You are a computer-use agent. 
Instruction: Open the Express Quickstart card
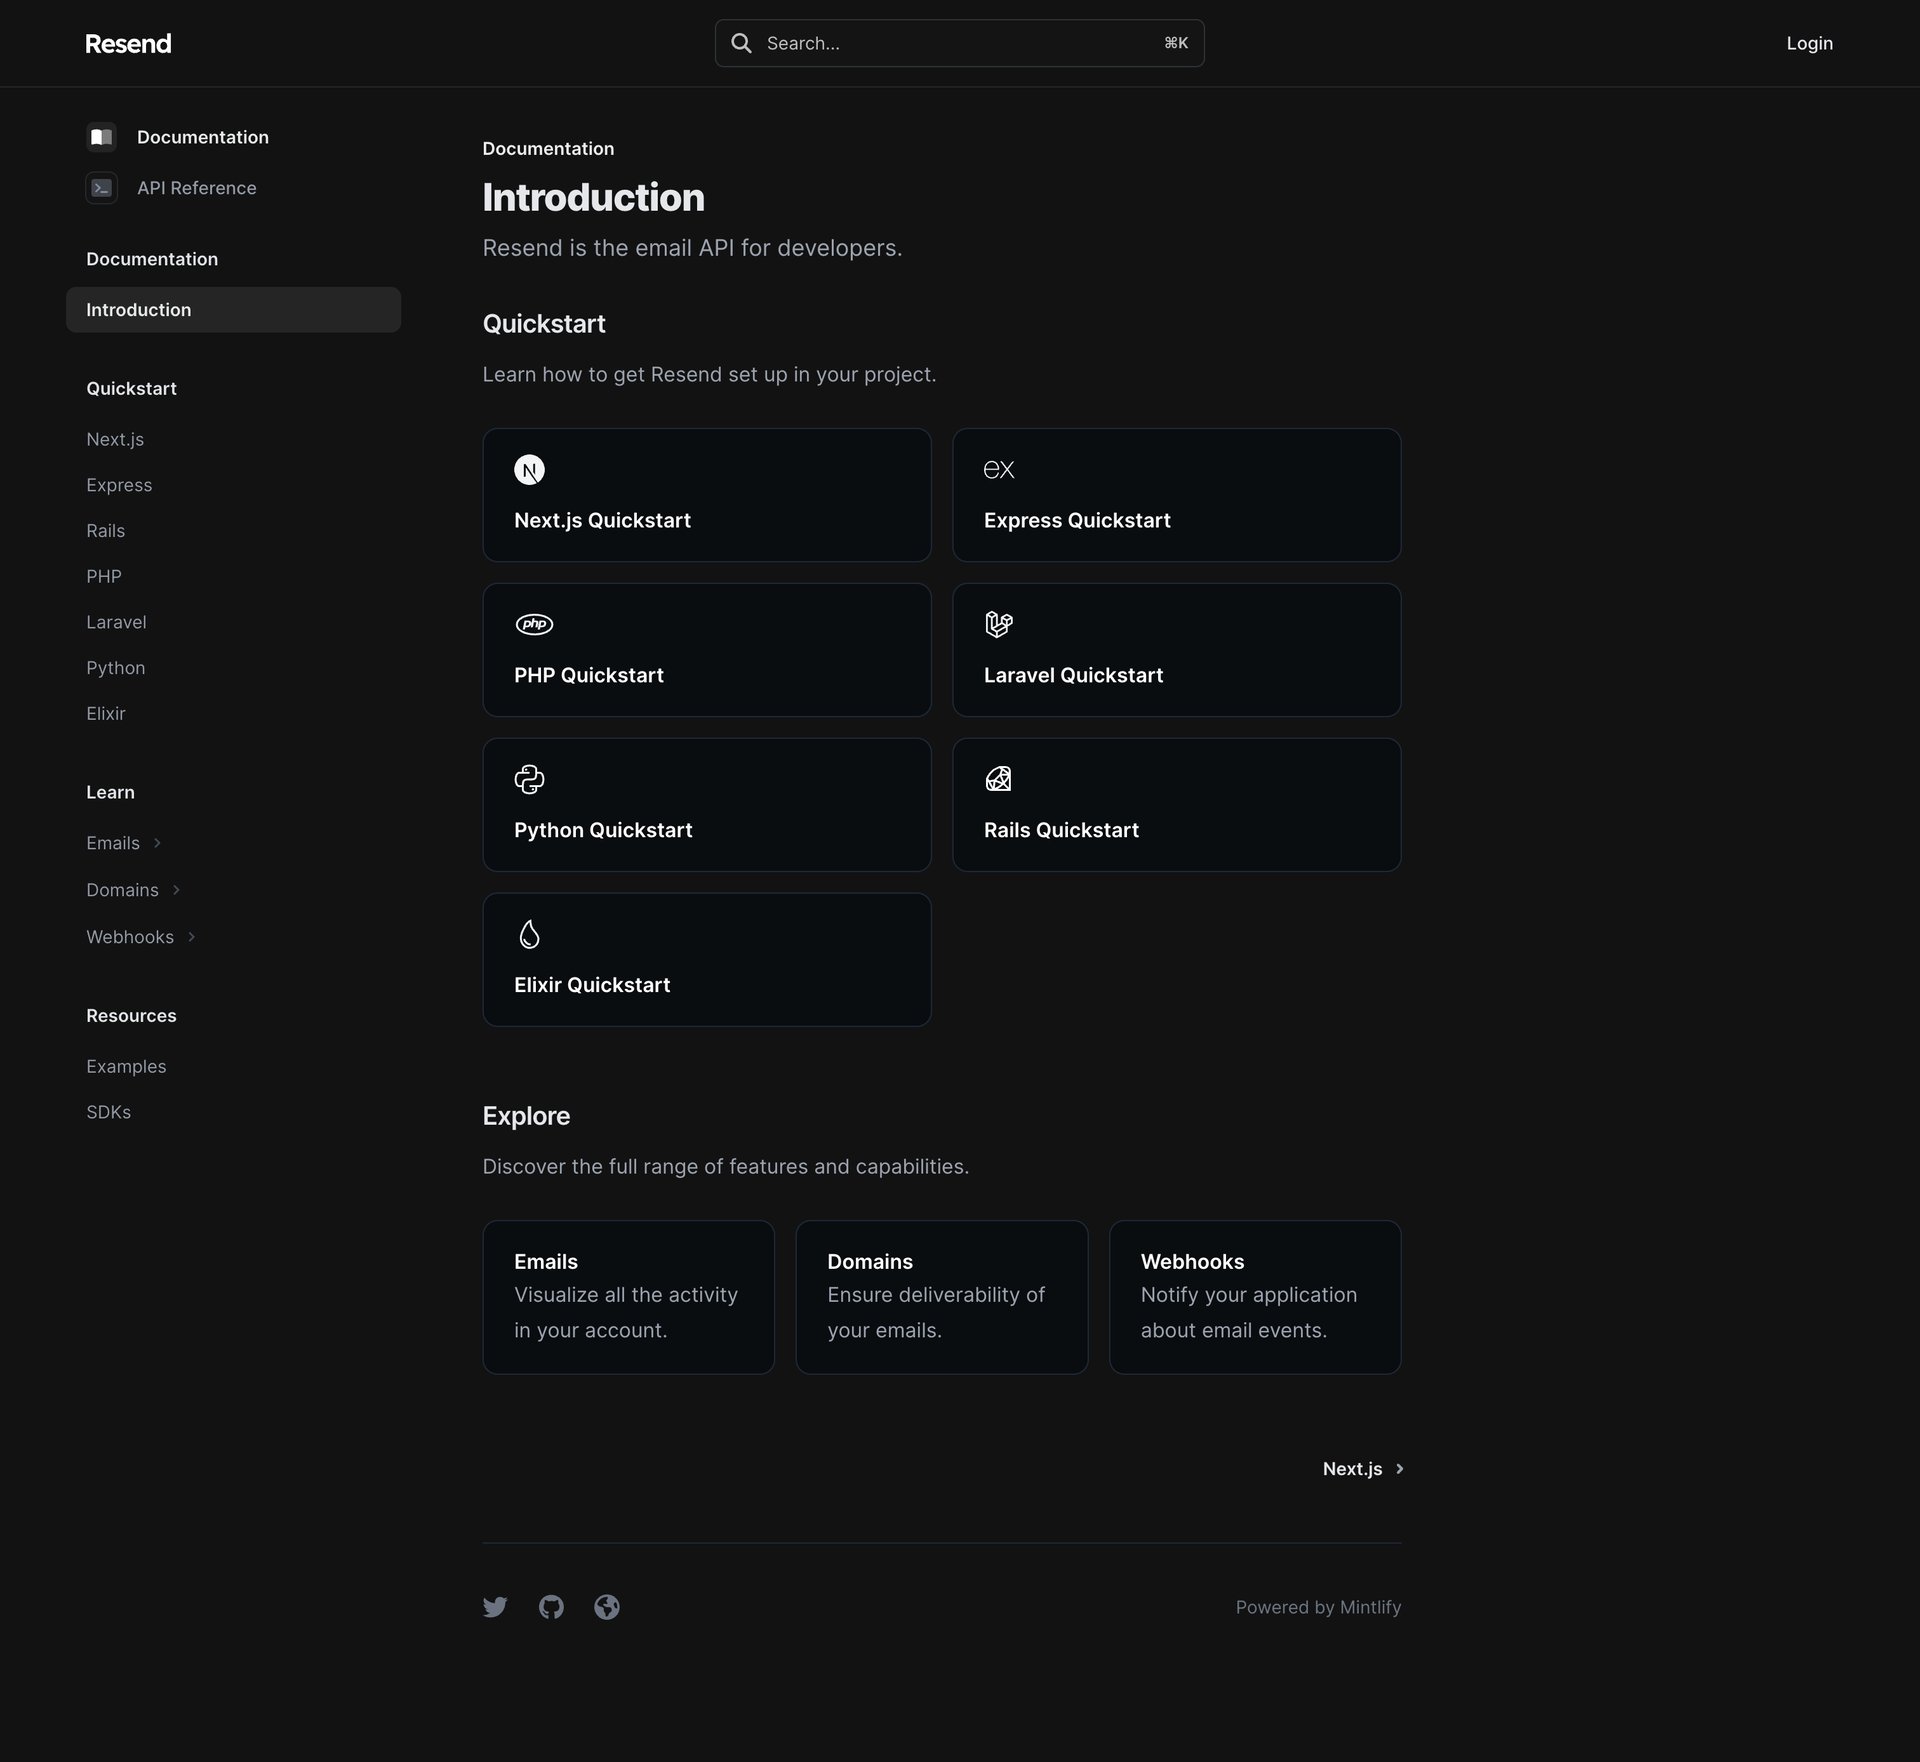pyautogui.click(x=1177, y=494)
